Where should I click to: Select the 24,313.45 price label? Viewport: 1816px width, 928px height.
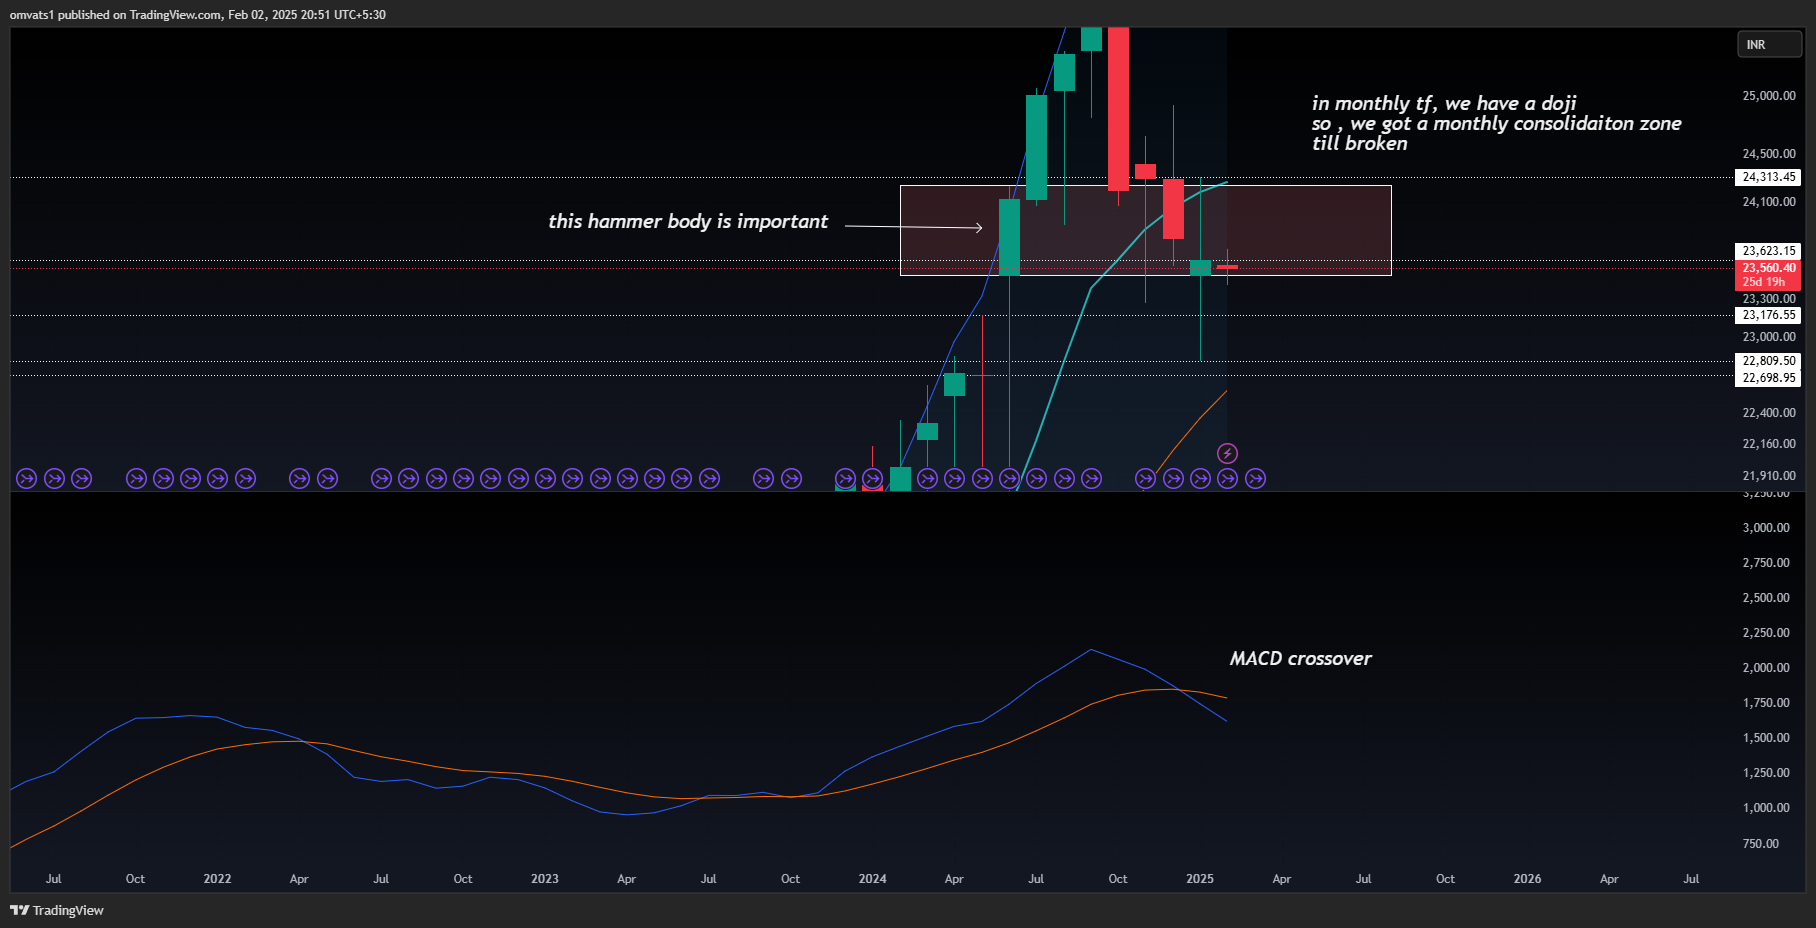pyautogui.click(x=1768, y=177)
